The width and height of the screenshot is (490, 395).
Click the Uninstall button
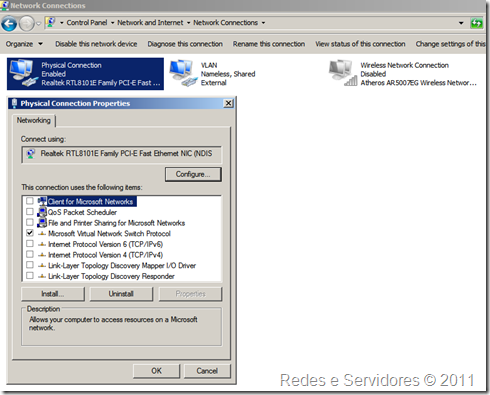click(x=121, y=294)
